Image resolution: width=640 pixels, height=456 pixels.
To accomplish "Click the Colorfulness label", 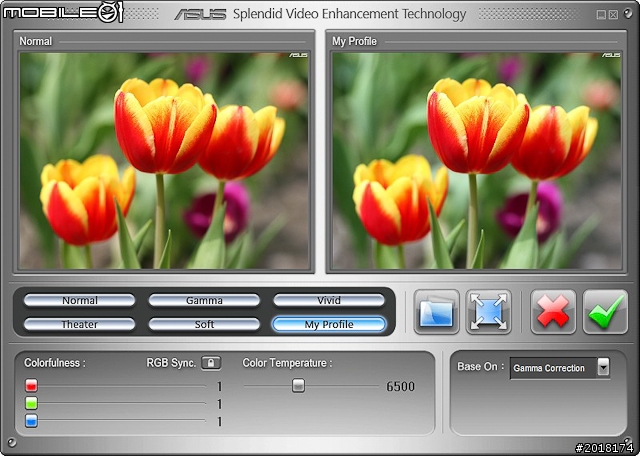I will (55, 363).
